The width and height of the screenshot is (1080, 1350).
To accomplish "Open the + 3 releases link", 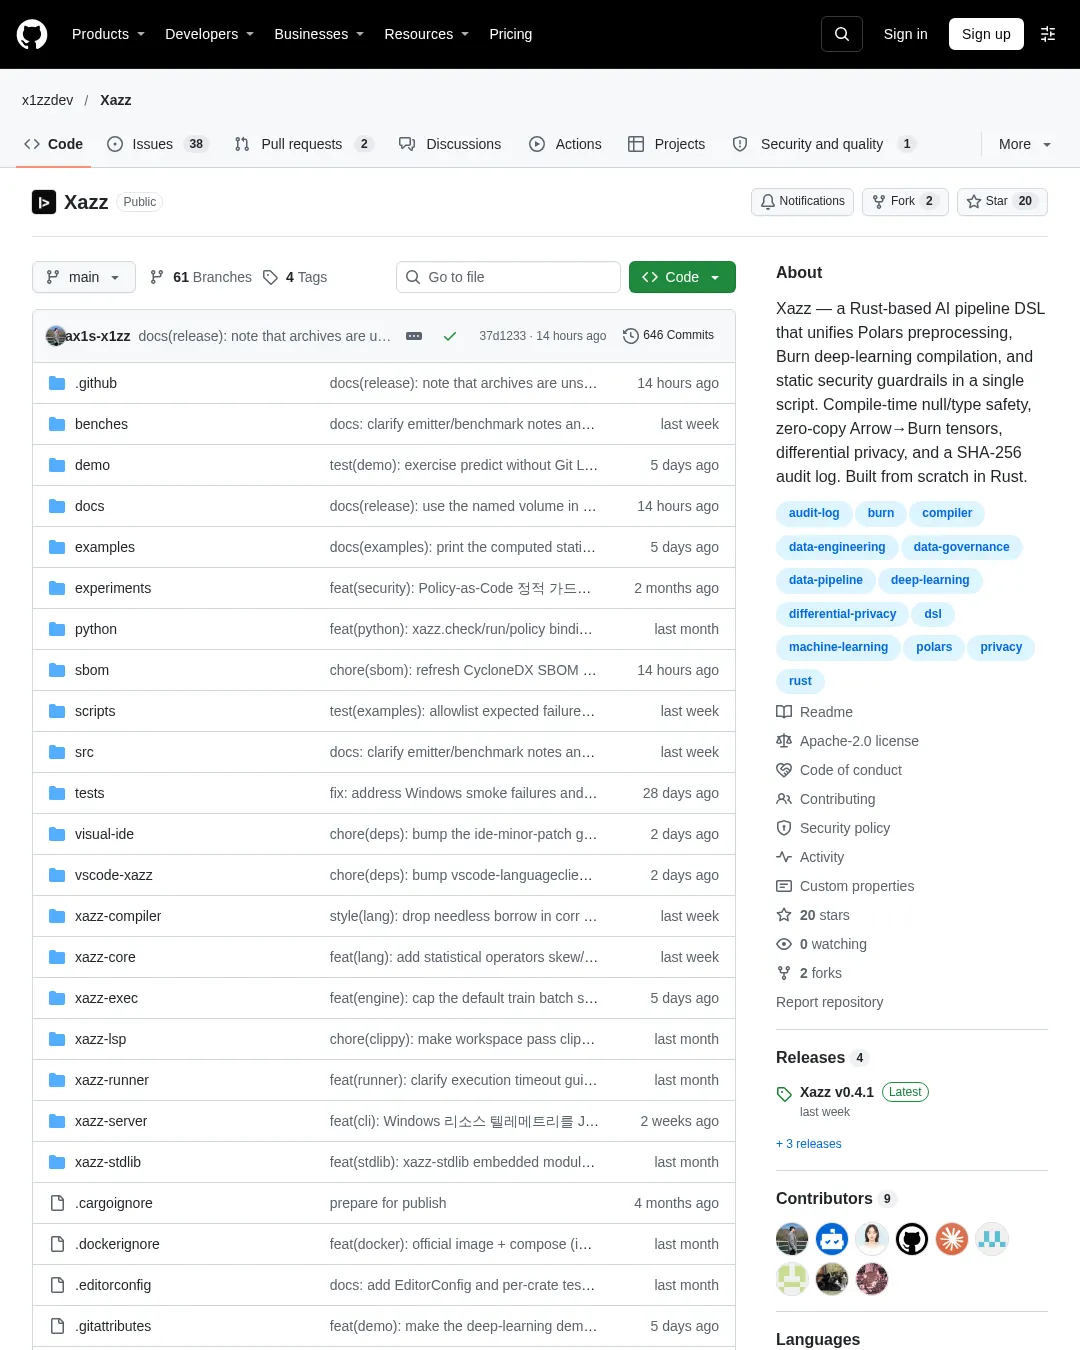I will click(809, 1144).
